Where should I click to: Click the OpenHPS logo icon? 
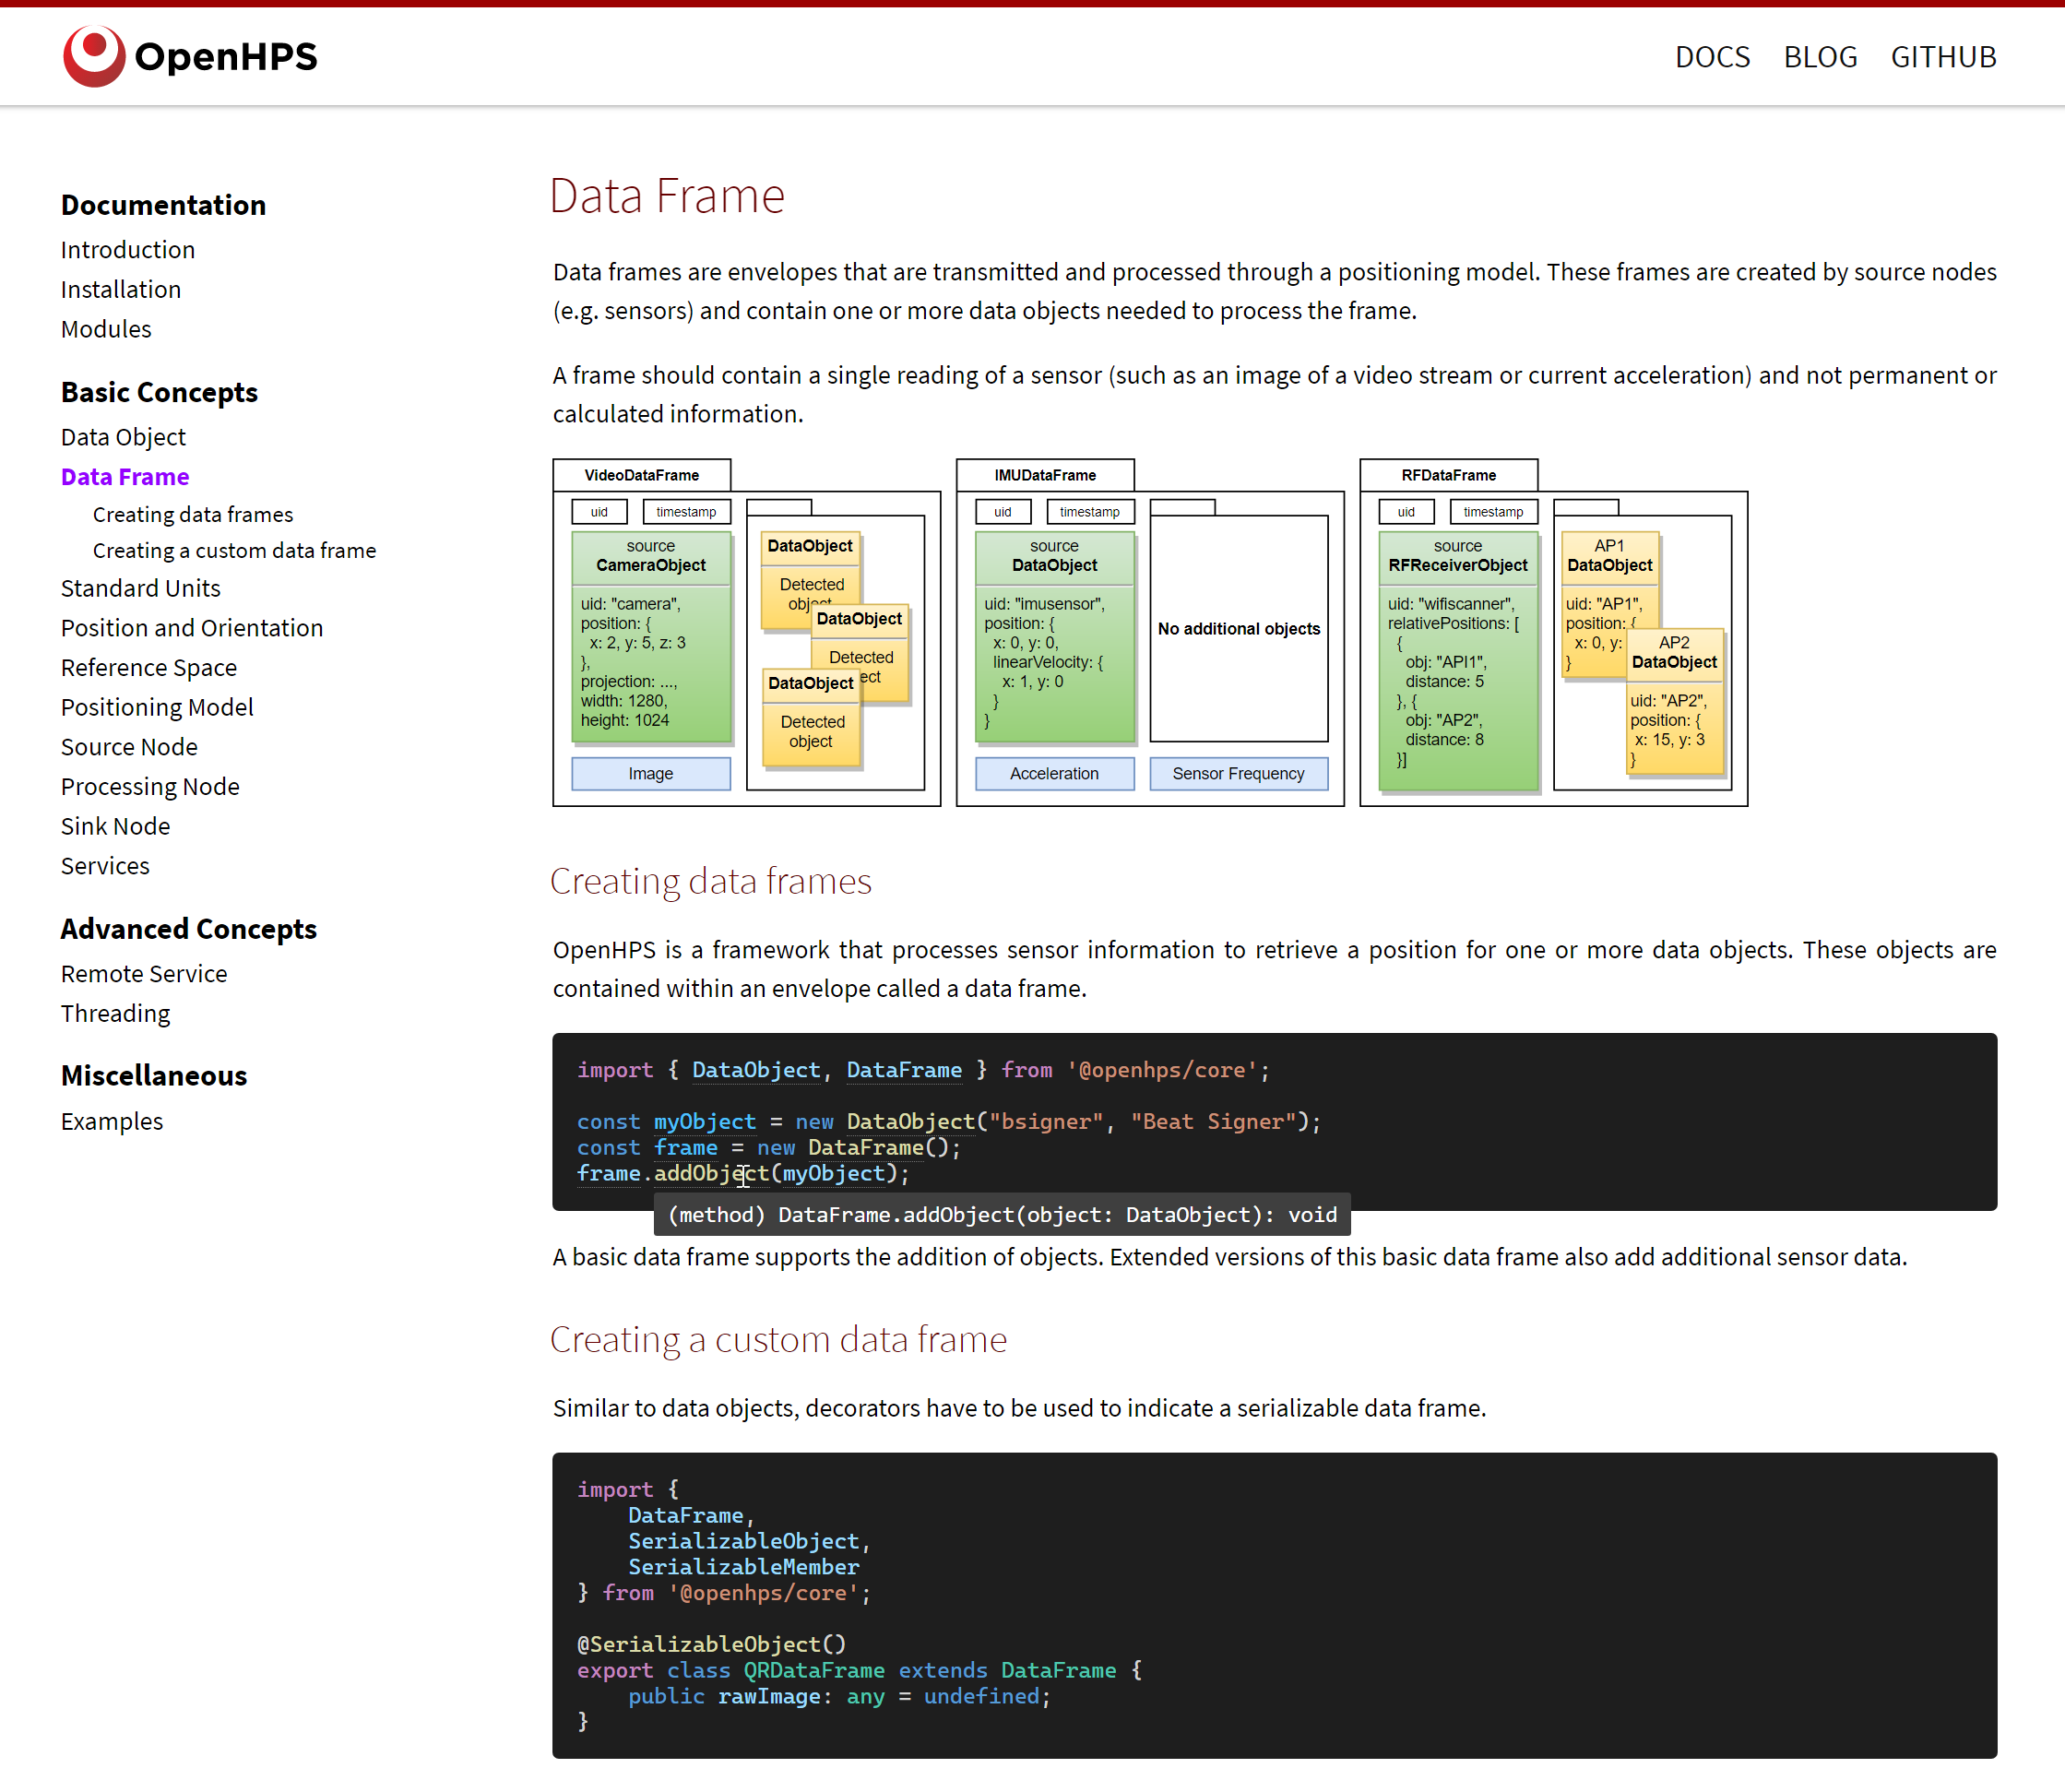94,57
